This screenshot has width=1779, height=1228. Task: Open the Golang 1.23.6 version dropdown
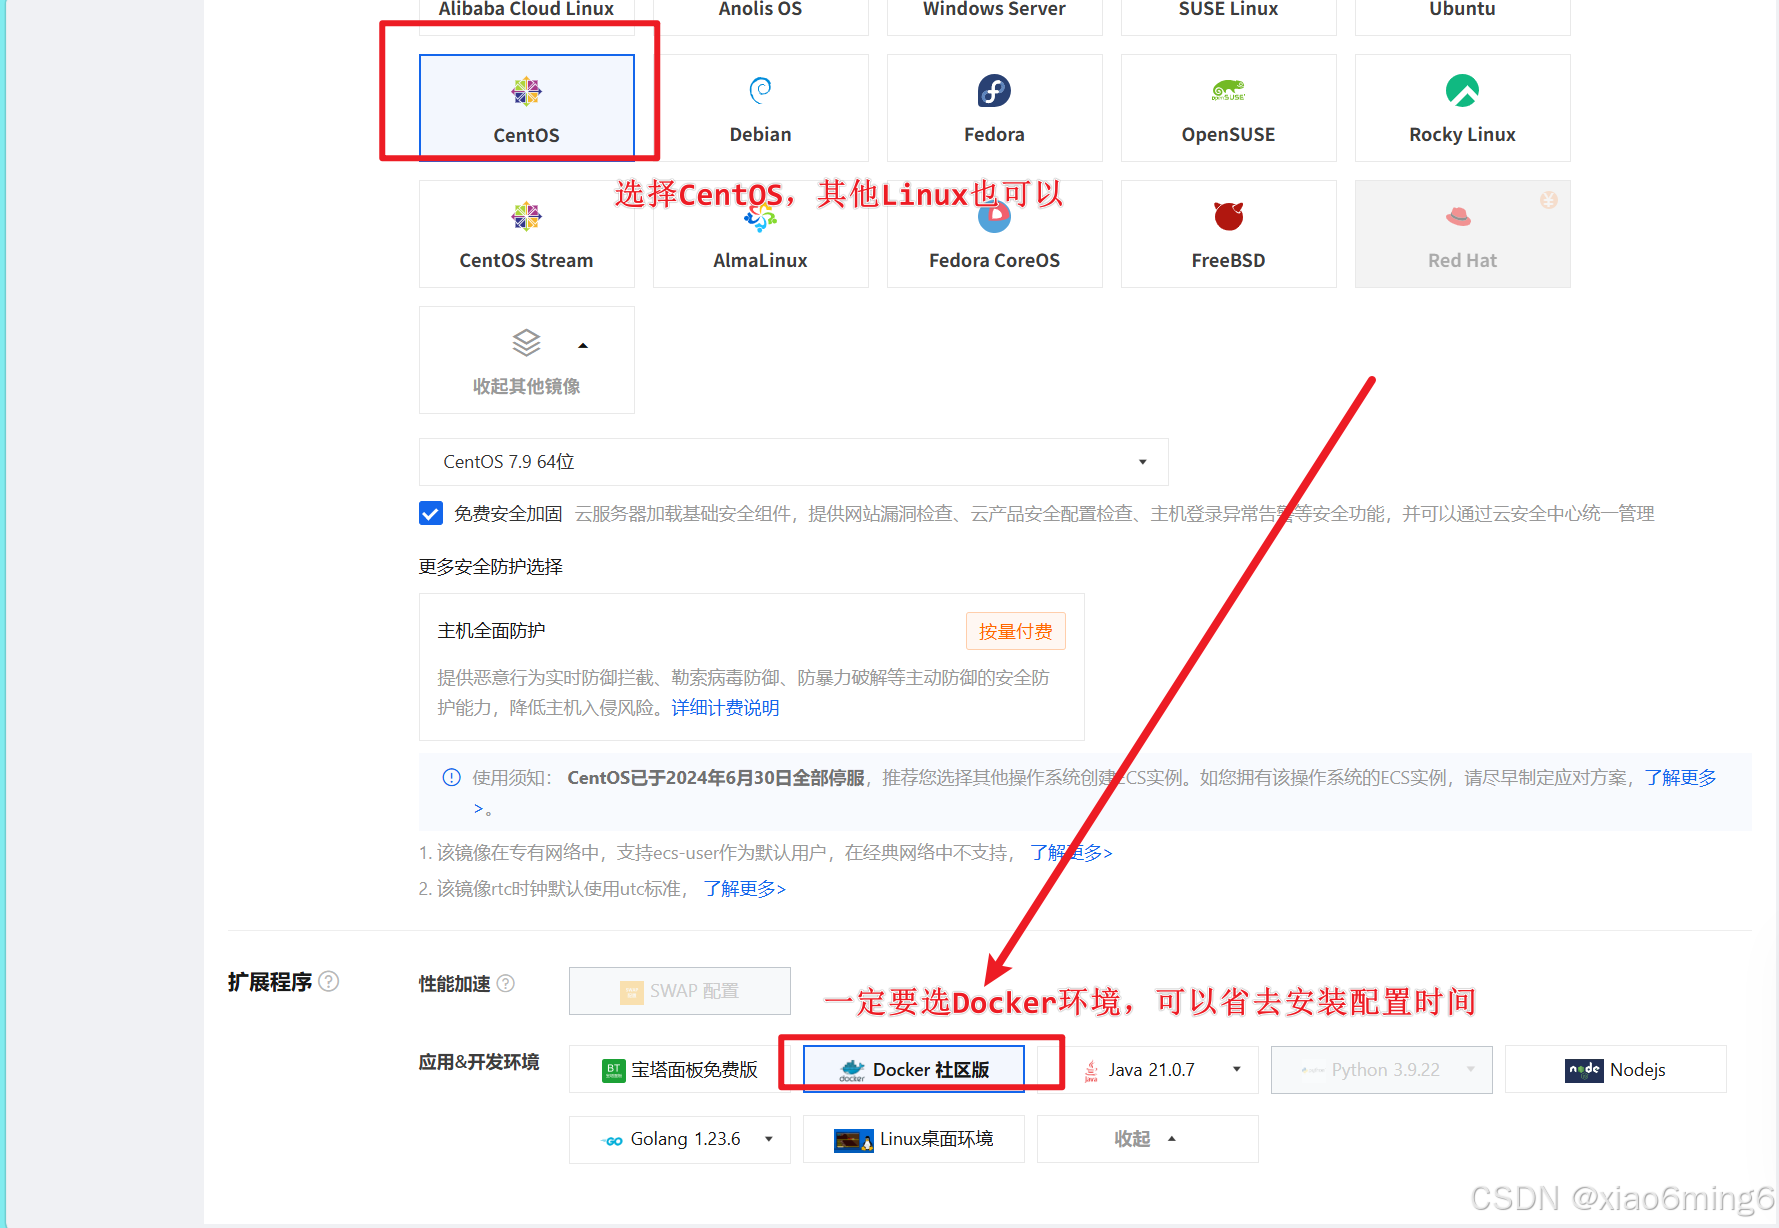(x=680, y=1139)
